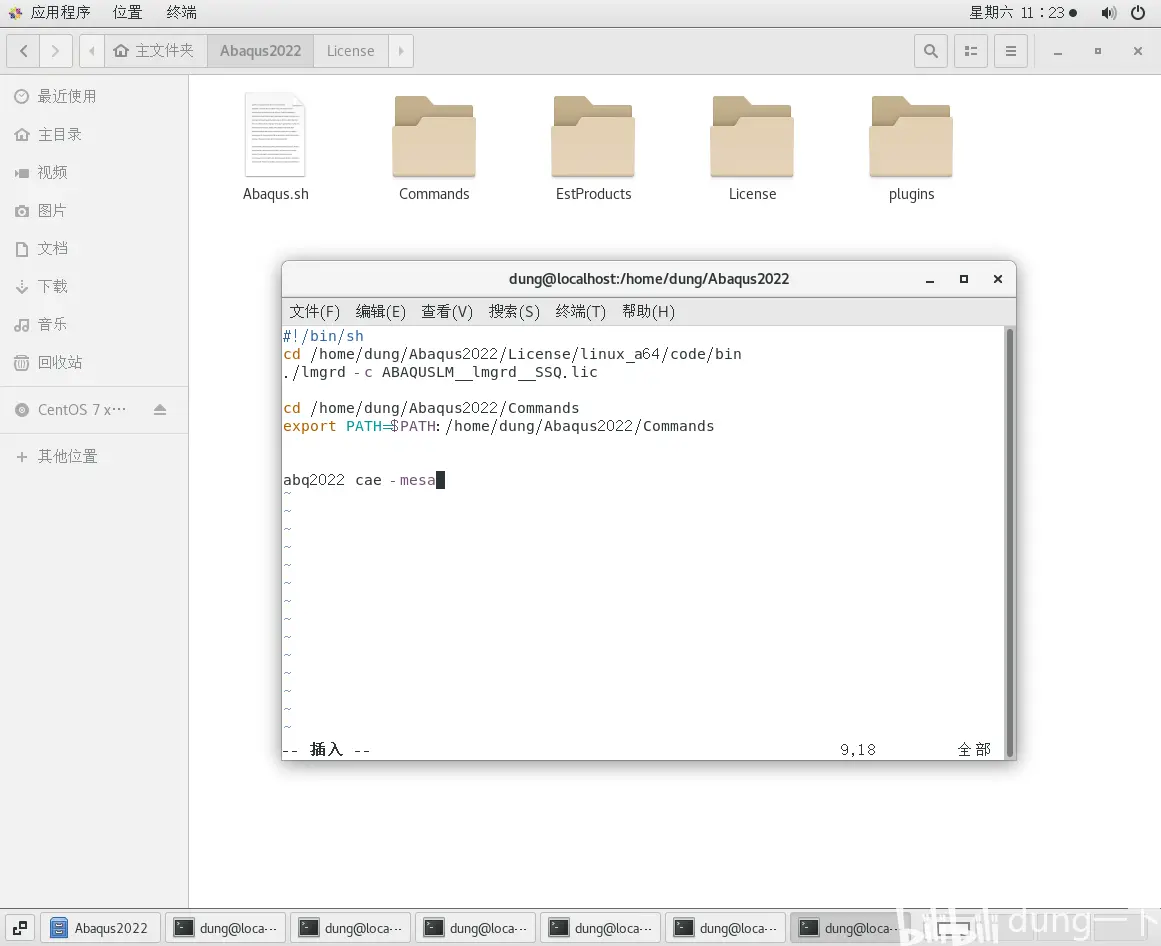Maximize the terminal window
1161x946 pixels.
click(964, 279)
